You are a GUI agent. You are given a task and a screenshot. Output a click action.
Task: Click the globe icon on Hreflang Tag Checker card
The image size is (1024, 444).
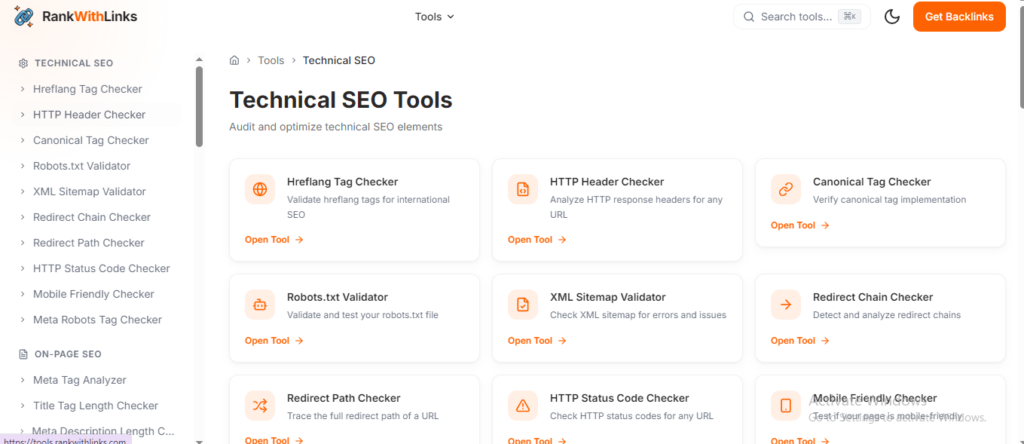(260, 189)
